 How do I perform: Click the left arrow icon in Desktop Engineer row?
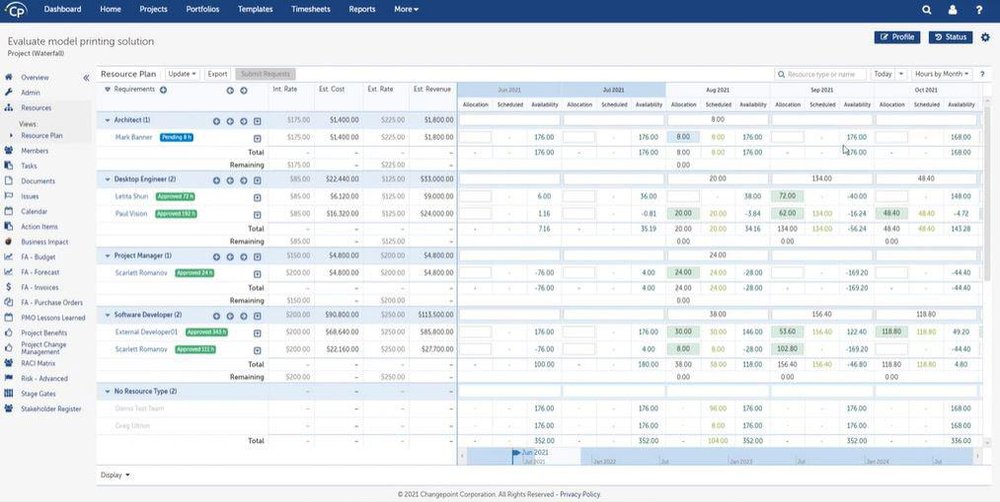pos(230,181)
